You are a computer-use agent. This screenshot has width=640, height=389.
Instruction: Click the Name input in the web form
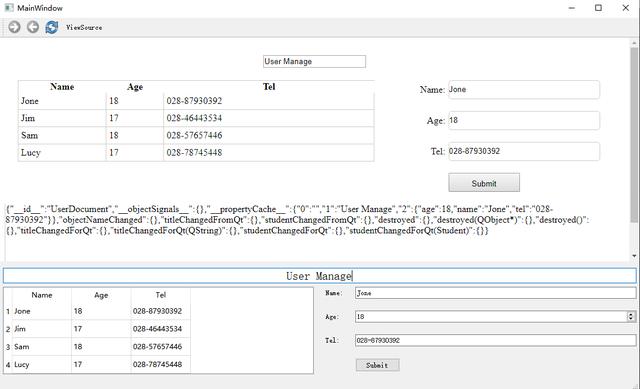pyautogui.click(x=524, y=89)
